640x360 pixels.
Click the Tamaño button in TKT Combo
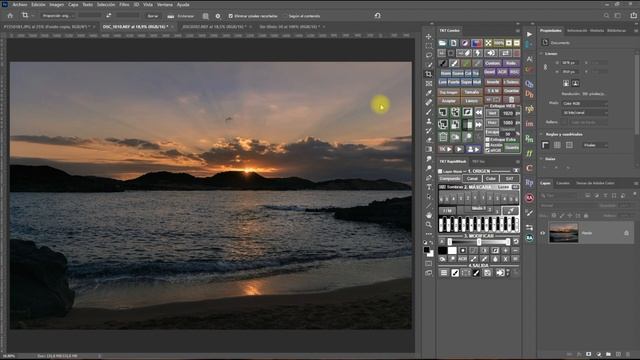471,92
